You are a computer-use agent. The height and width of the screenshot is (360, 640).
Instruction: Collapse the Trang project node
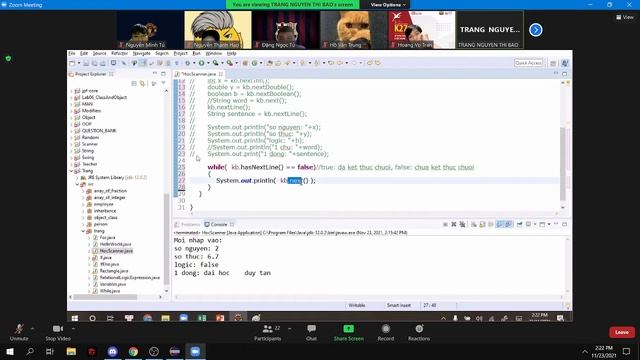click(71, 171)
